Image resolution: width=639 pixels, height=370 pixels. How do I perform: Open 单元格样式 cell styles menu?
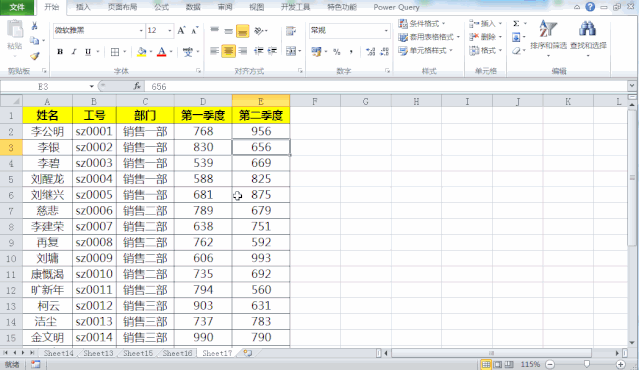point(425,51)
